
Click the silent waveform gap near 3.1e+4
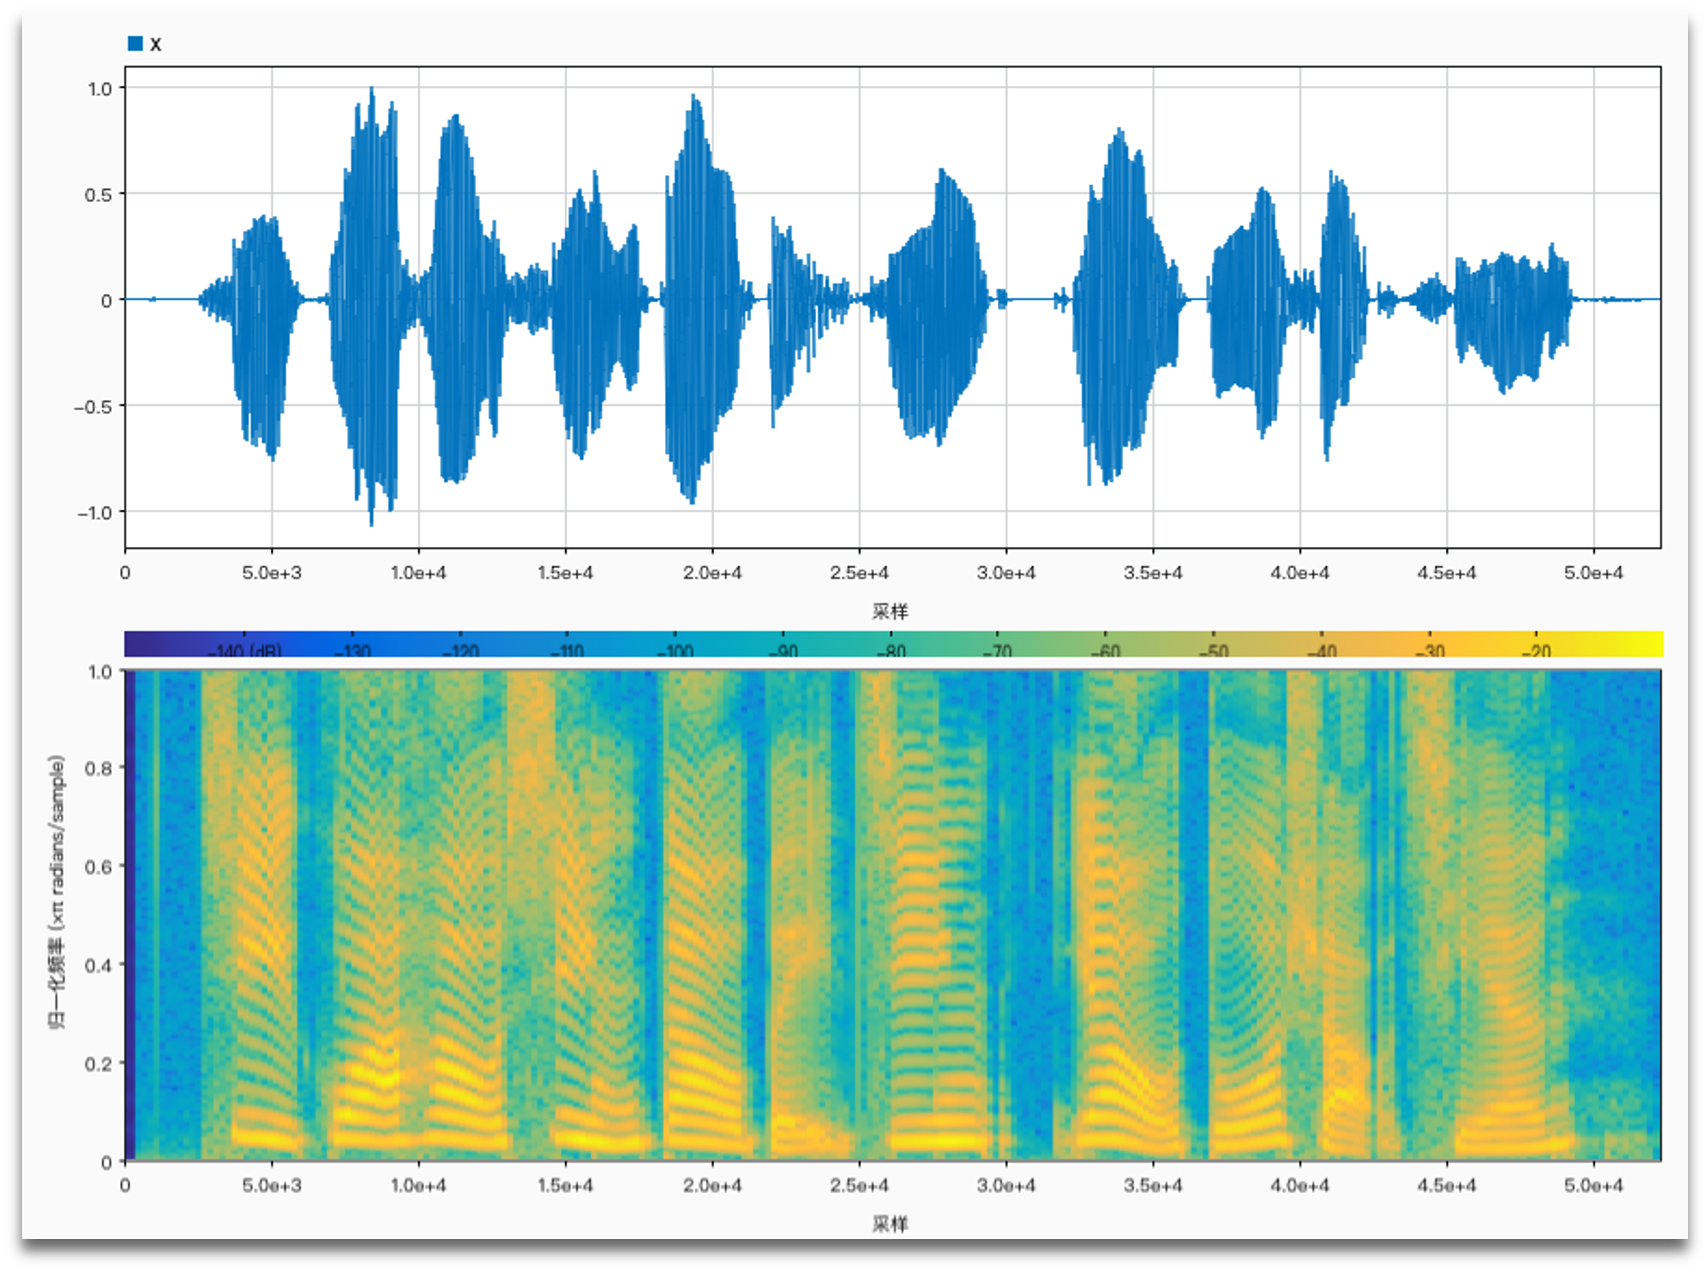pyautogui.click(x=1030, y=299)
